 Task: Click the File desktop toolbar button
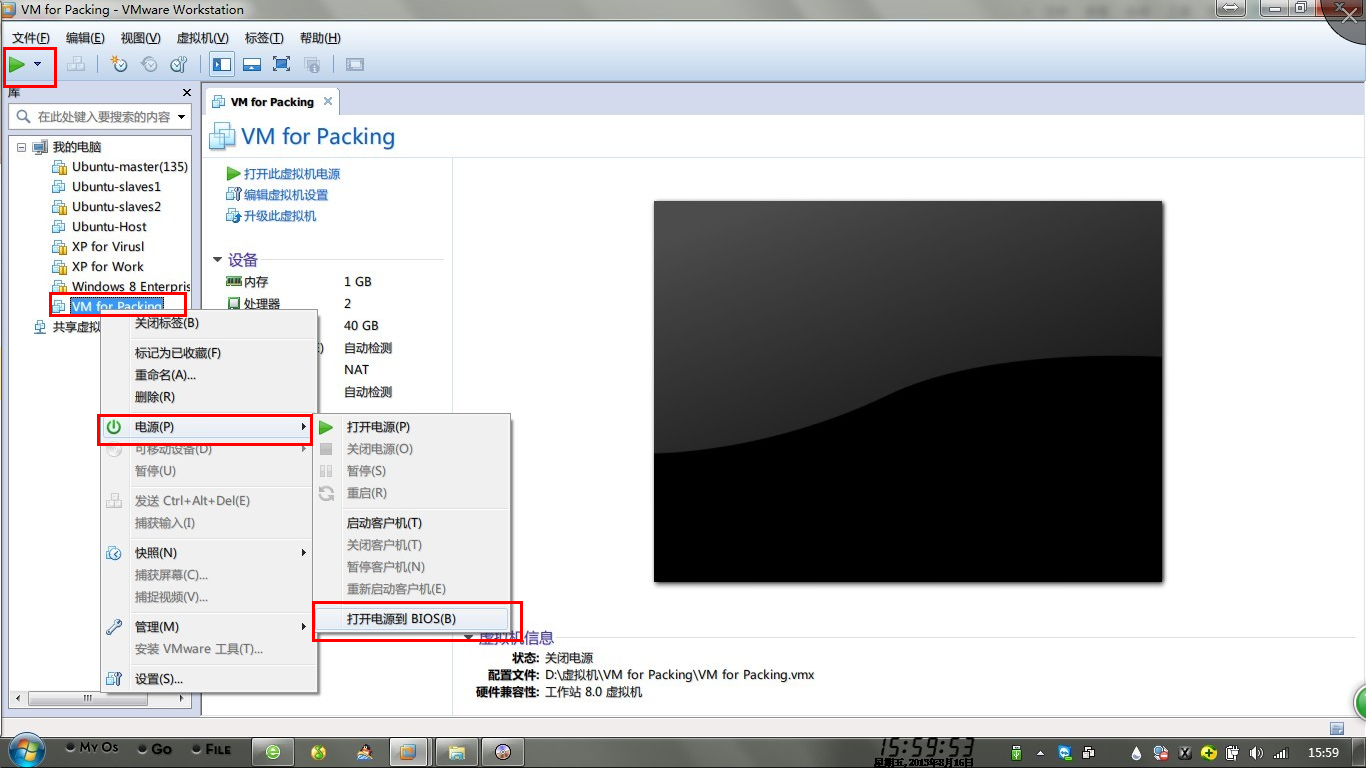click(x=211, y=748)
